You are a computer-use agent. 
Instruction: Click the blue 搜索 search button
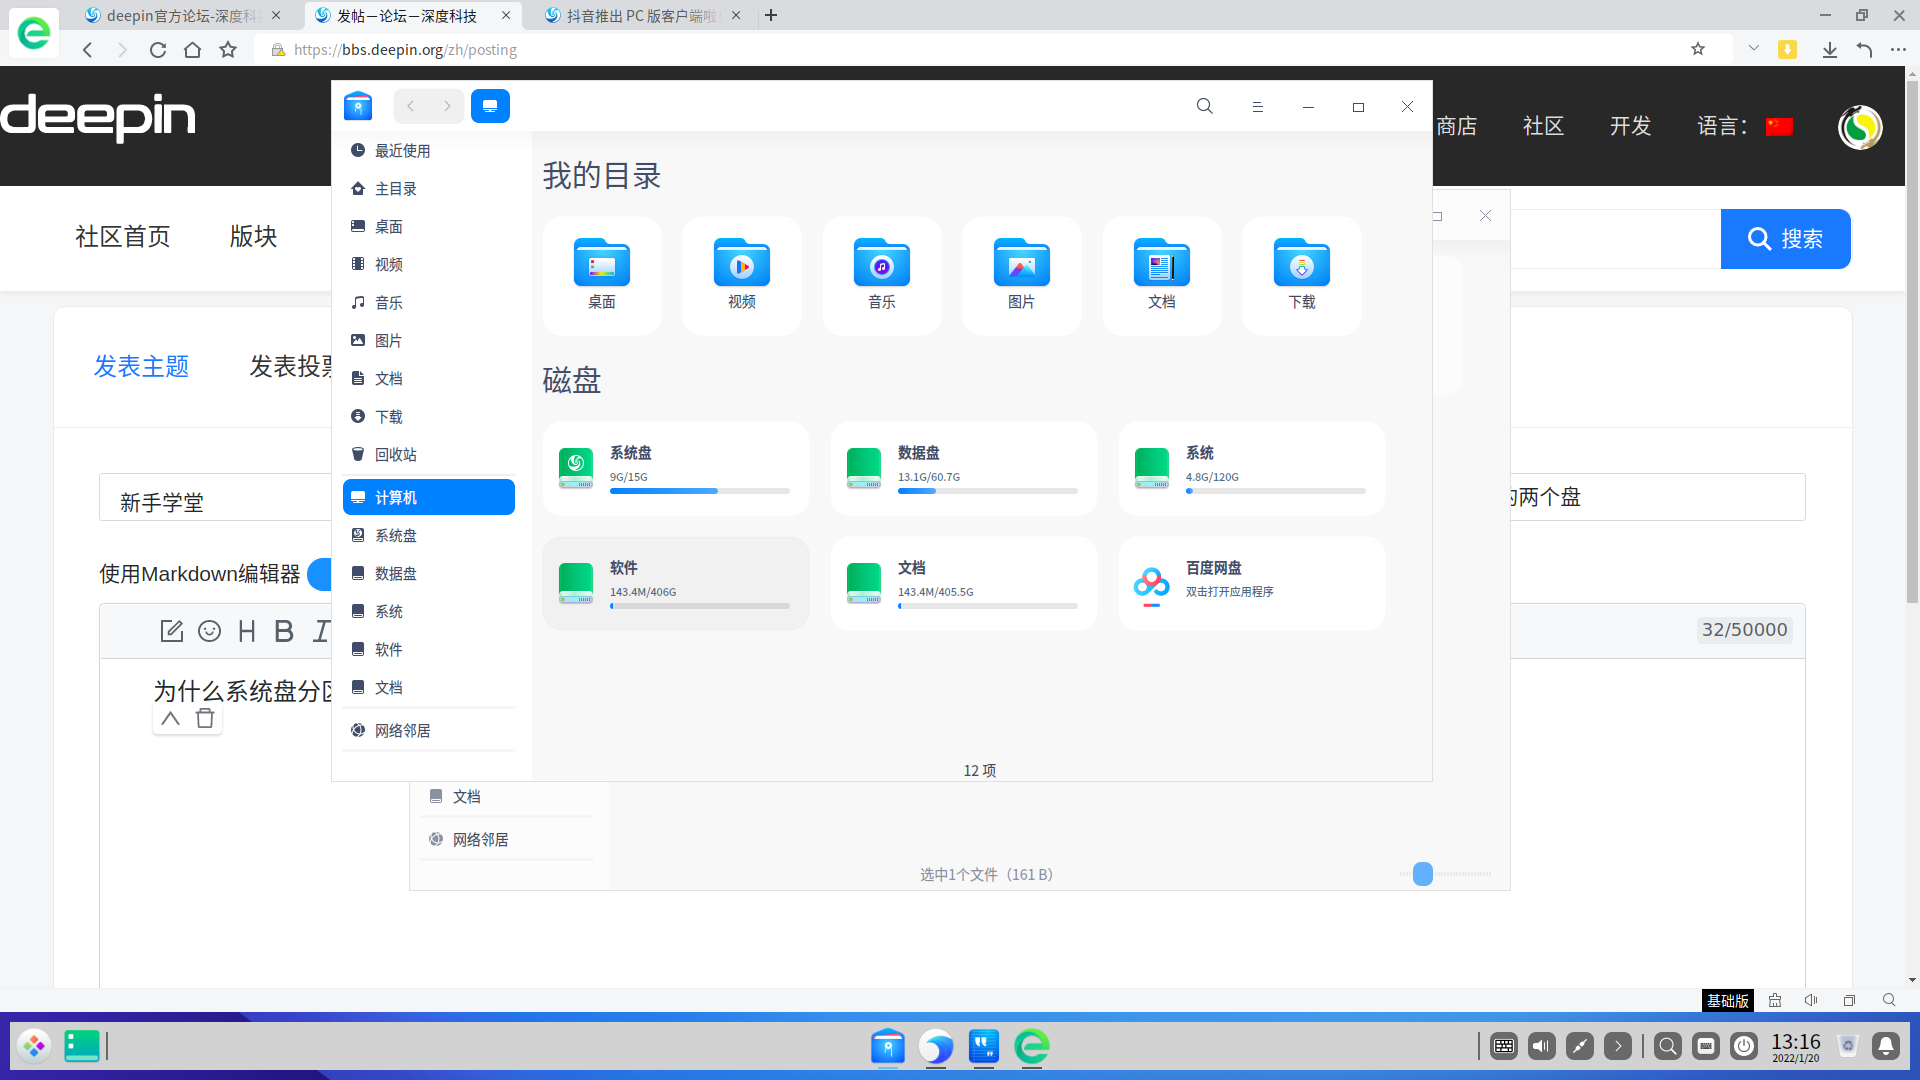pos(1786,239)
